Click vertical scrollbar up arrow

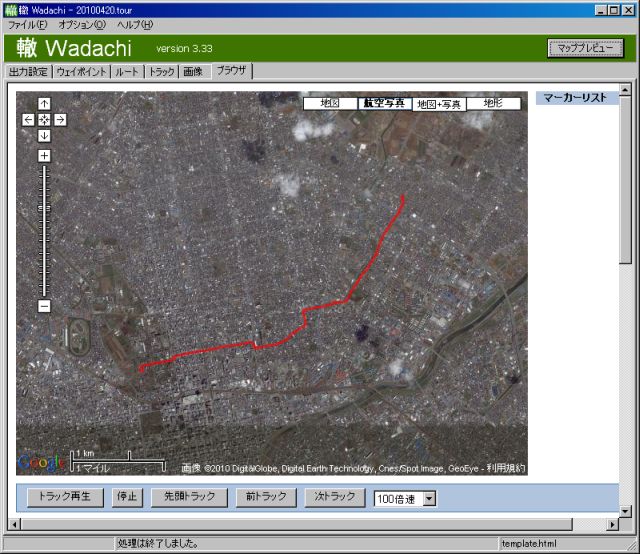pyautogui.click(x=625, y=89)
